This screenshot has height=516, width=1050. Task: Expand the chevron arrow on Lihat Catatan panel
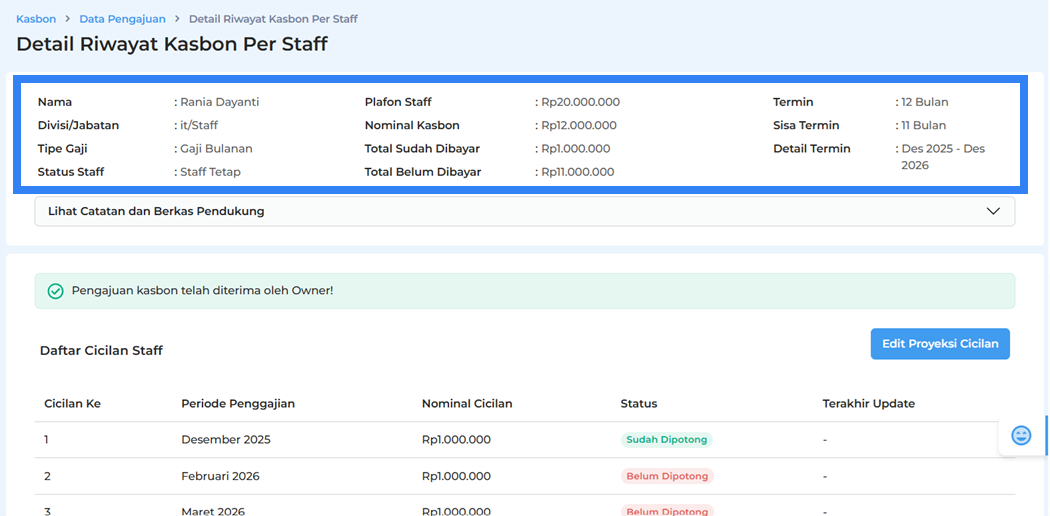click(x=993, y=211)
